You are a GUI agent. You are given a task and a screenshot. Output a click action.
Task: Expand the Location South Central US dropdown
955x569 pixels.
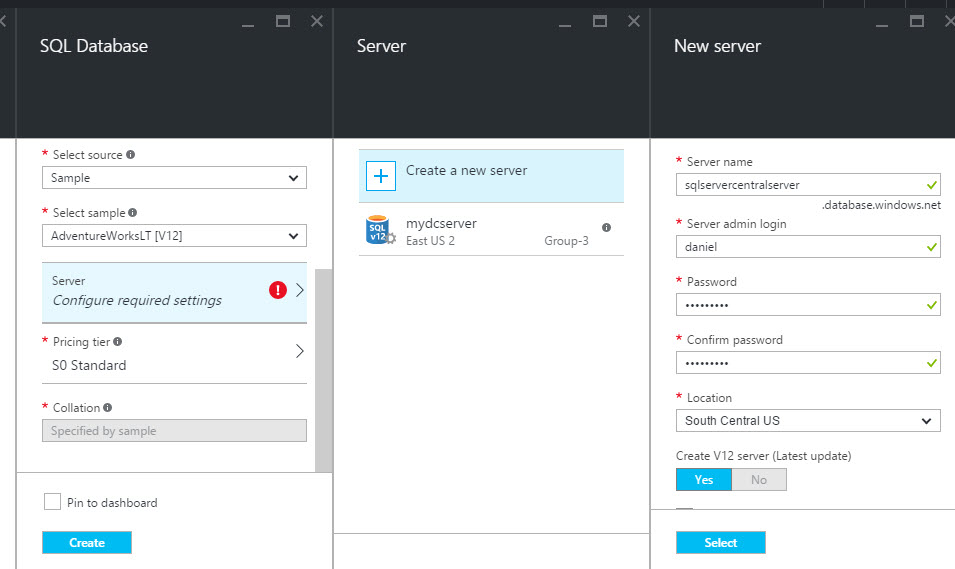(808, 421)
